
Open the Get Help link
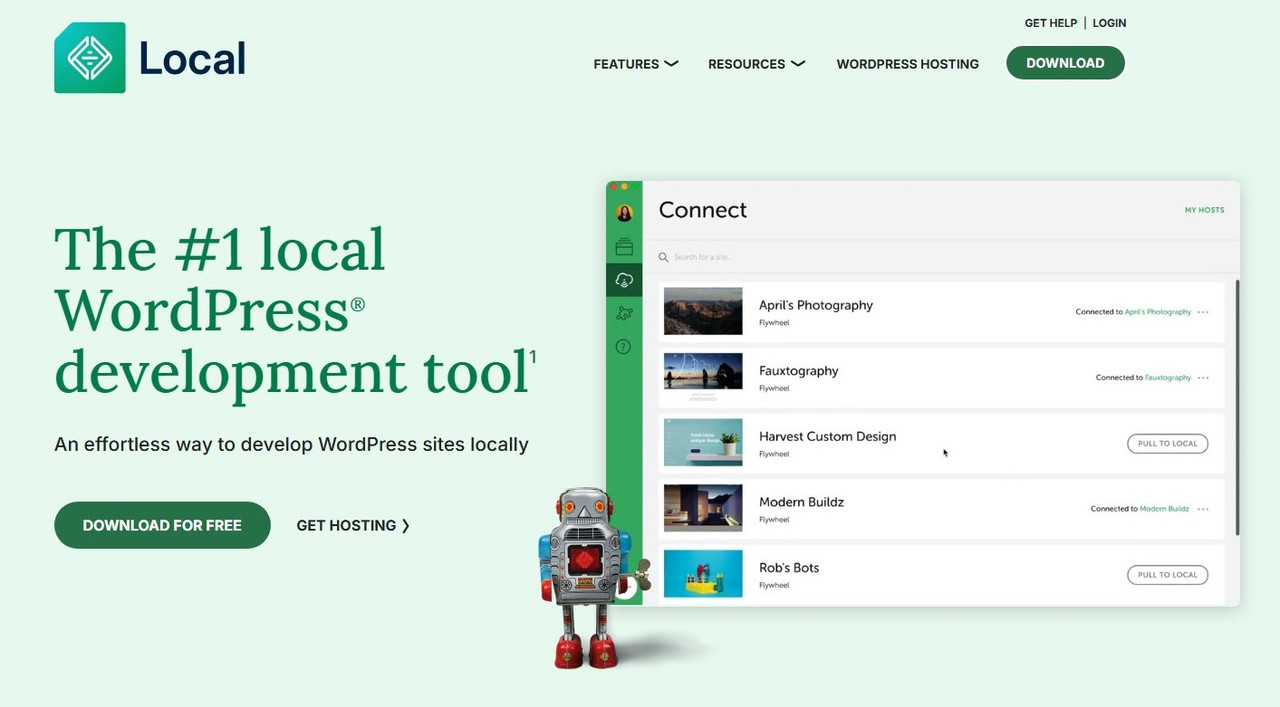[x=1050, y=23]
